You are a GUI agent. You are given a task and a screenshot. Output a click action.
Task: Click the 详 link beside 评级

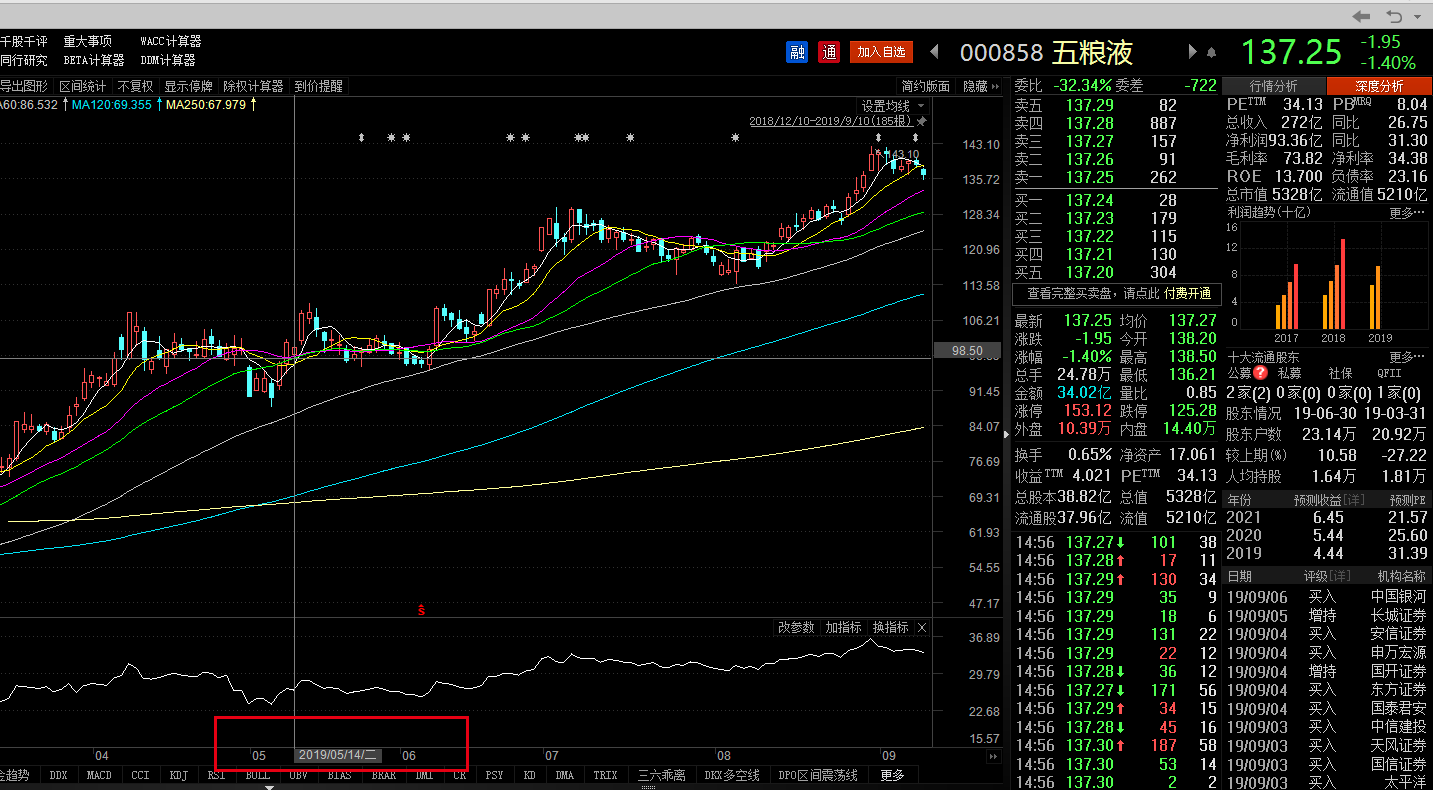[1339, 576]
